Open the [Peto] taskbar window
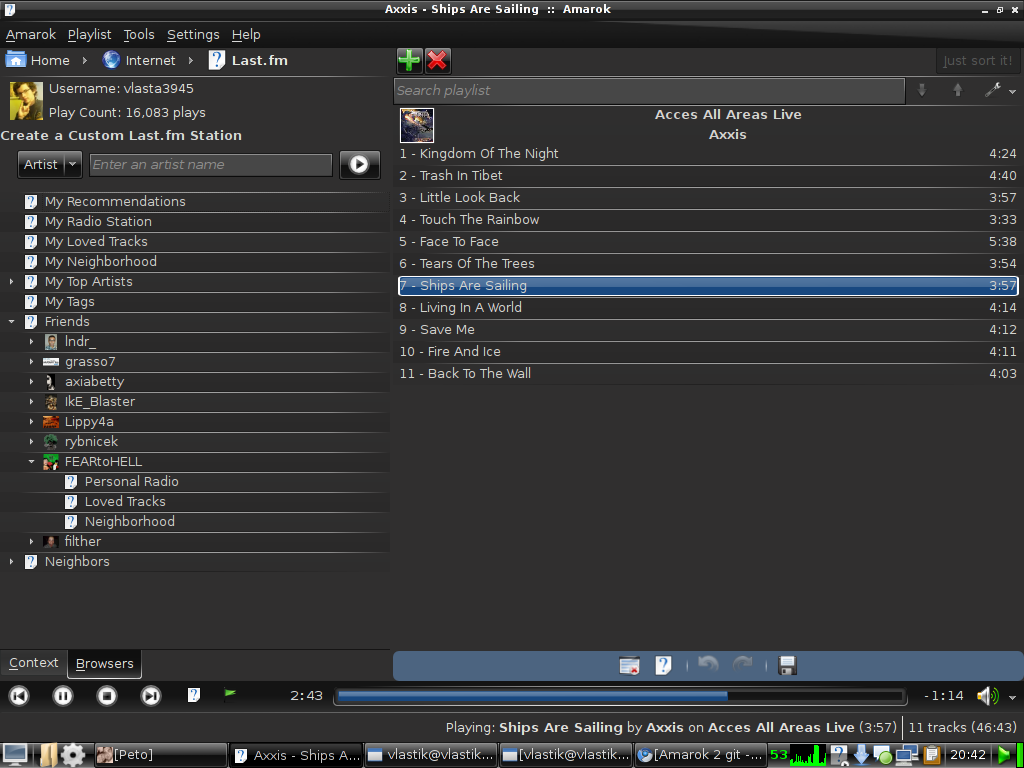This screenshot has width=1024, height=768. coord(161,756)
